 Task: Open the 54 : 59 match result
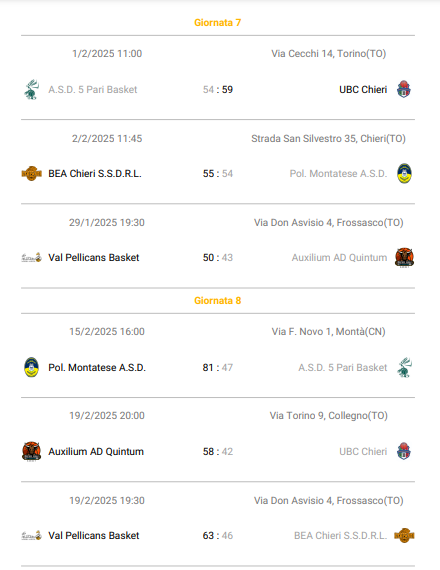coord(218,89)
